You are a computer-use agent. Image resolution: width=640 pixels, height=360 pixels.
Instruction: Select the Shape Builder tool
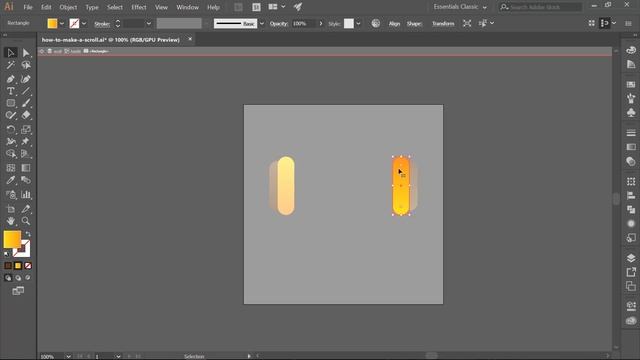tap(11, 154)
